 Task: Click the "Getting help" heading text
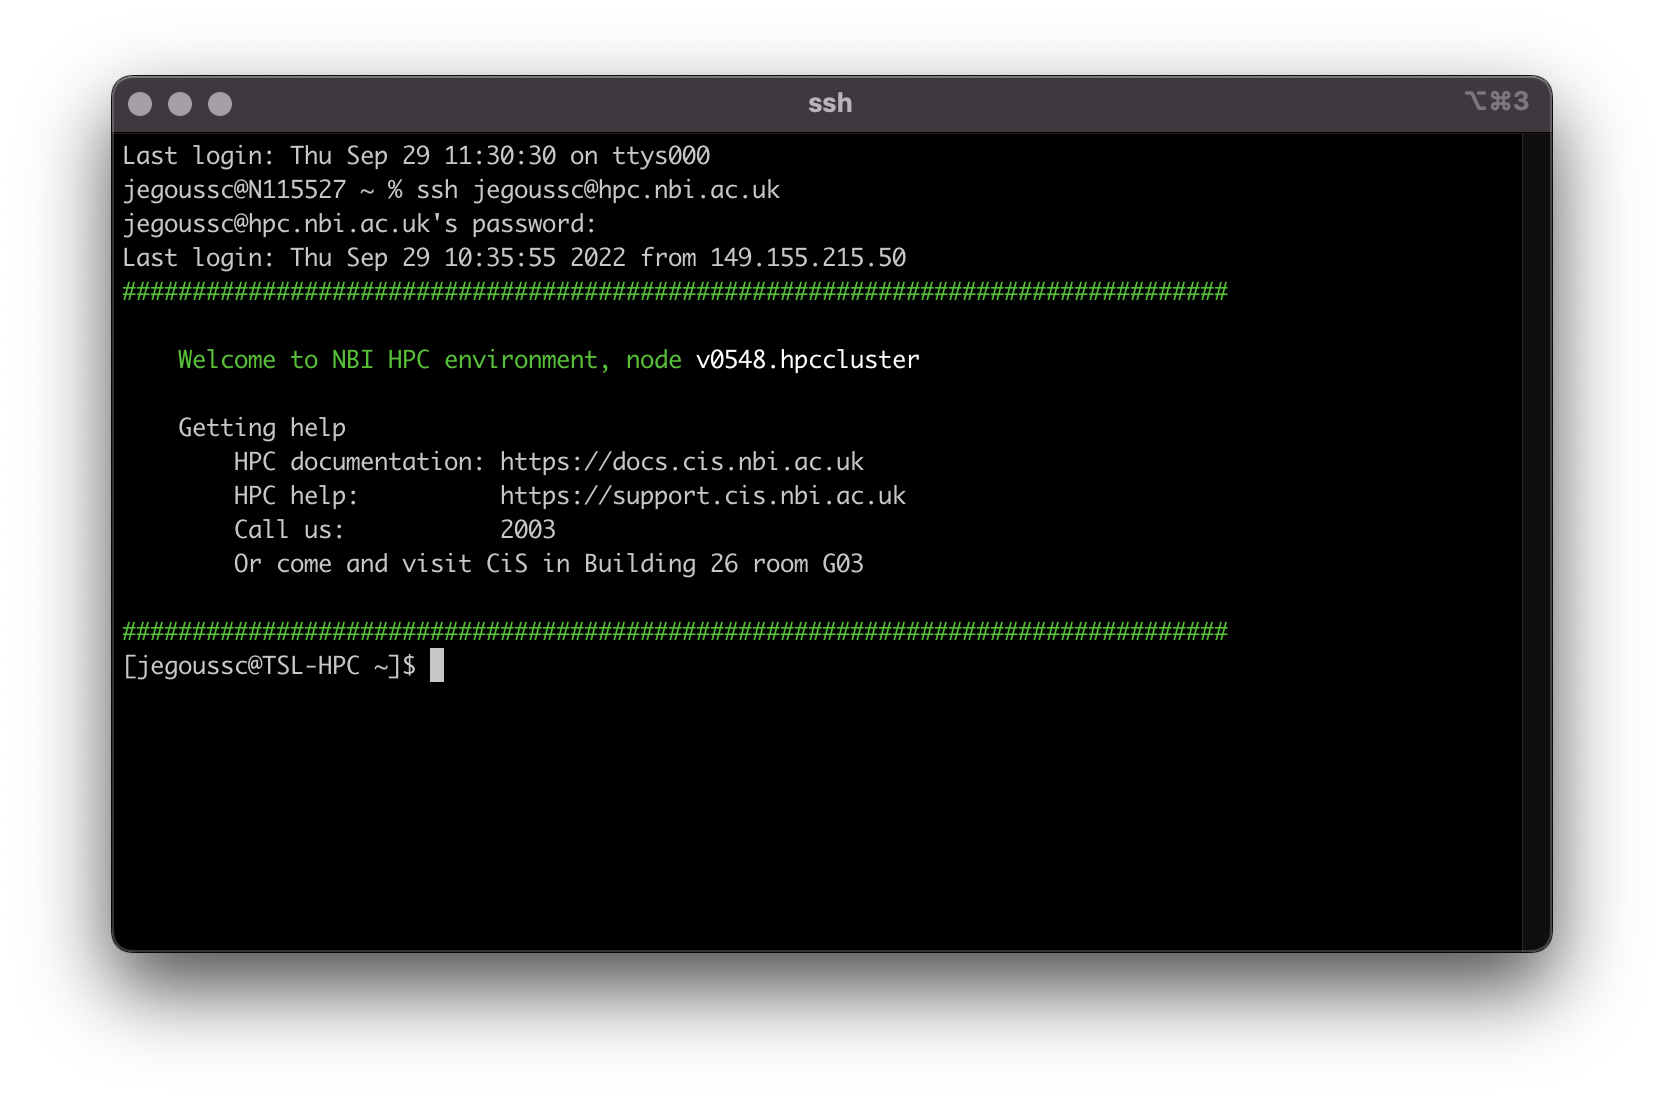[x=262, y=428]
